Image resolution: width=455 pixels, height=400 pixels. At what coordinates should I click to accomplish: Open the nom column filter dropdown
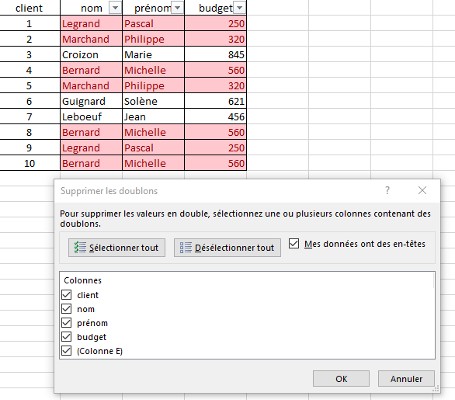(115, 8)
